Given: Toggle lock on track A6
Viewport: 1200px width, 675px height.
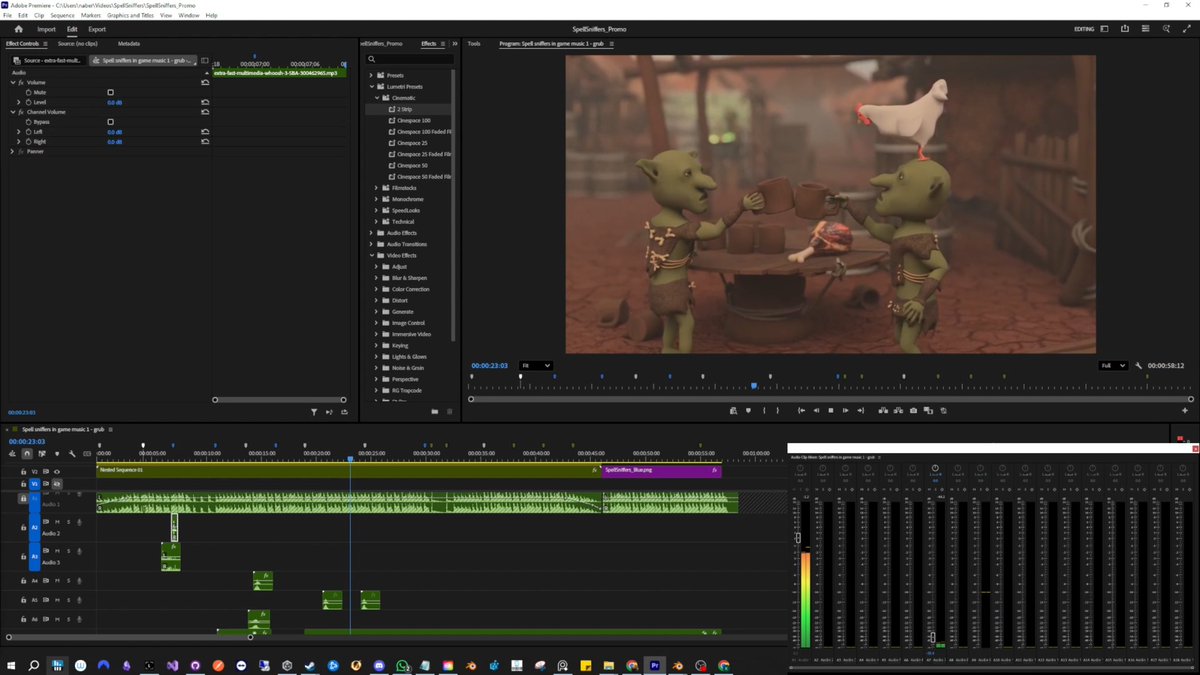Looking at the screenshot, I should tap(24, 619).
